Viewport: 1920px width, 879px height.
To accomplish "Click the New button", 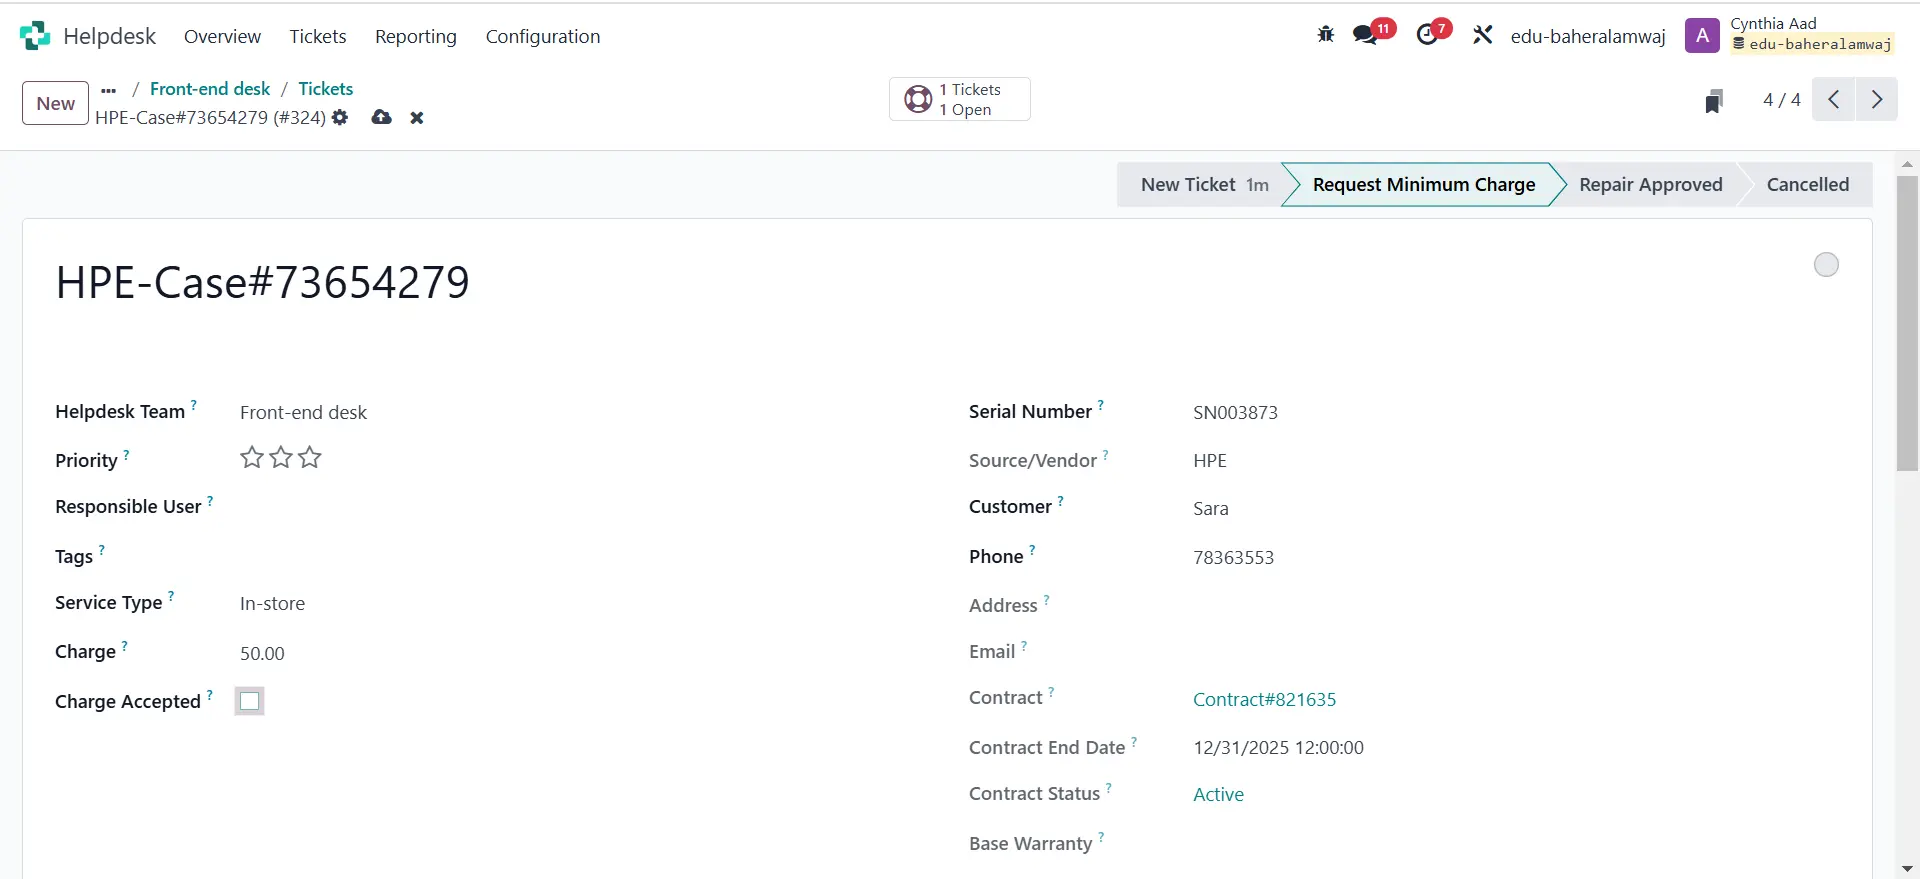I will click(x=56, y=103).
